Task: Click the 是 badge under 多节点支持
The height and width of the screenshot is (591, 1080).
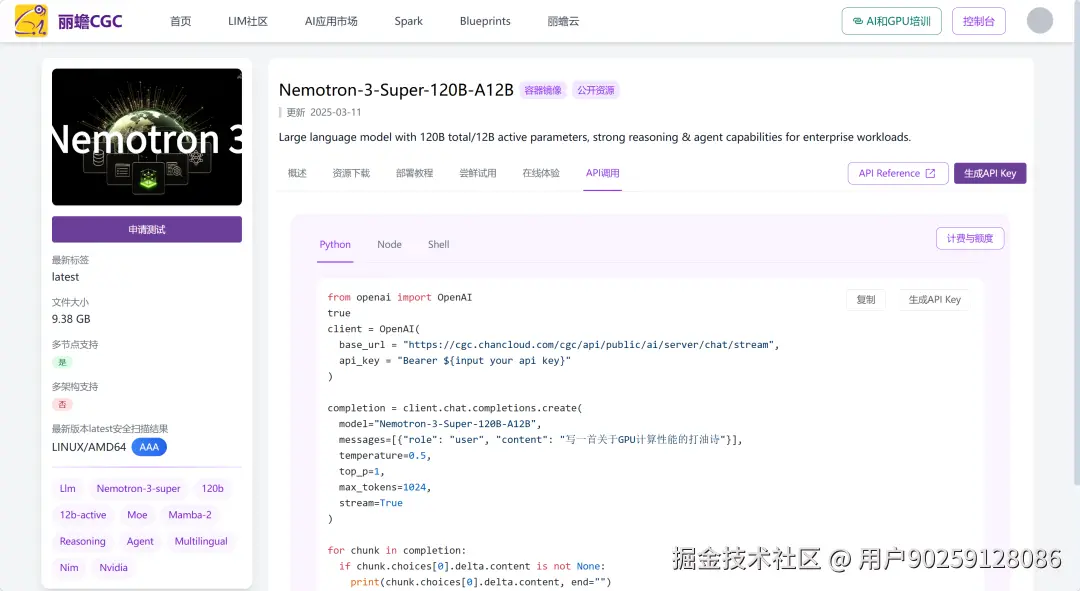Action: 62,362
